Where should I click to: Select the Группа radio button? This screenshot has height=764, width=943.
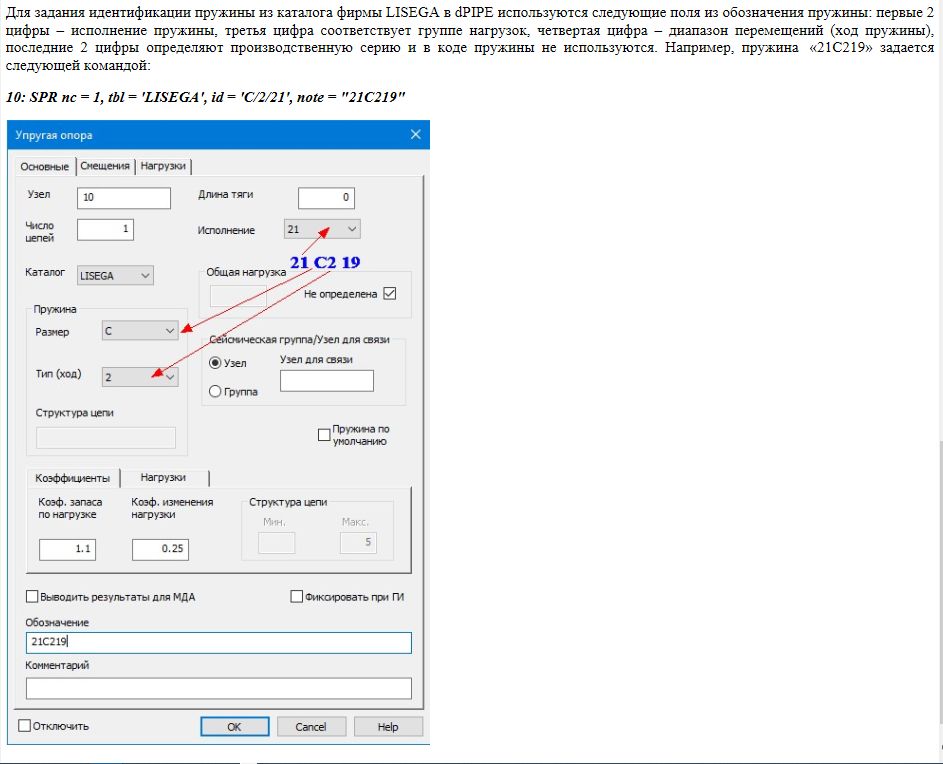[215, 392]
